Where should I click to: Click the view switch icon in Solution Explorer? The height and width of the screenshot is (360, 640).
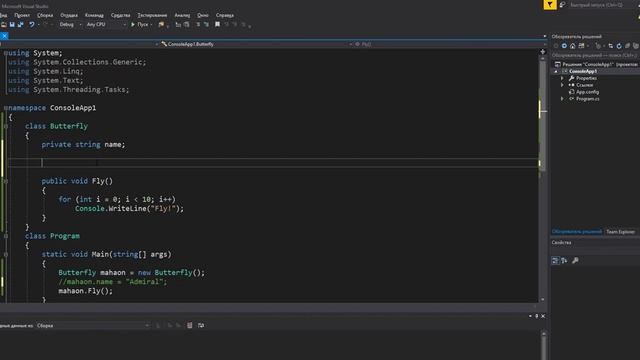click(581, 46)
